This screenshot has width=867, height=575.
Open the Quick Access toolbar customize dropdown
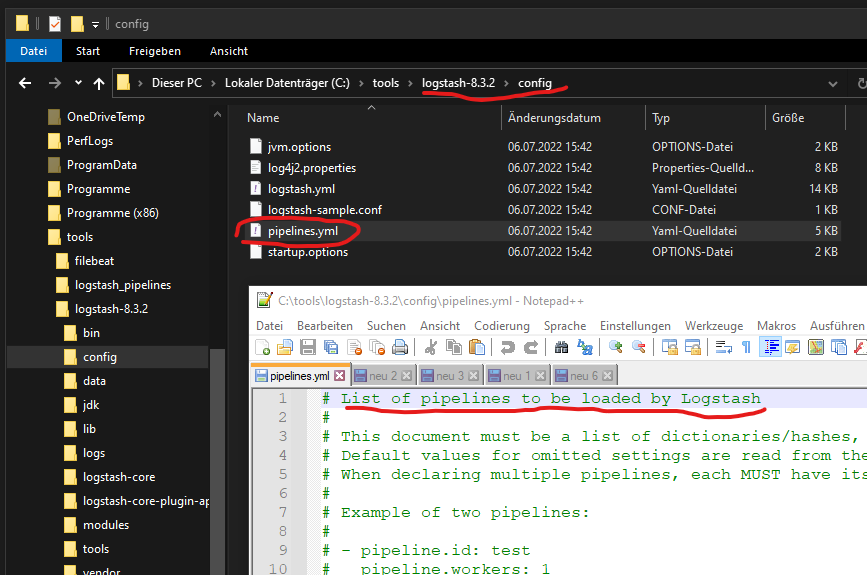tap(95, 24)
